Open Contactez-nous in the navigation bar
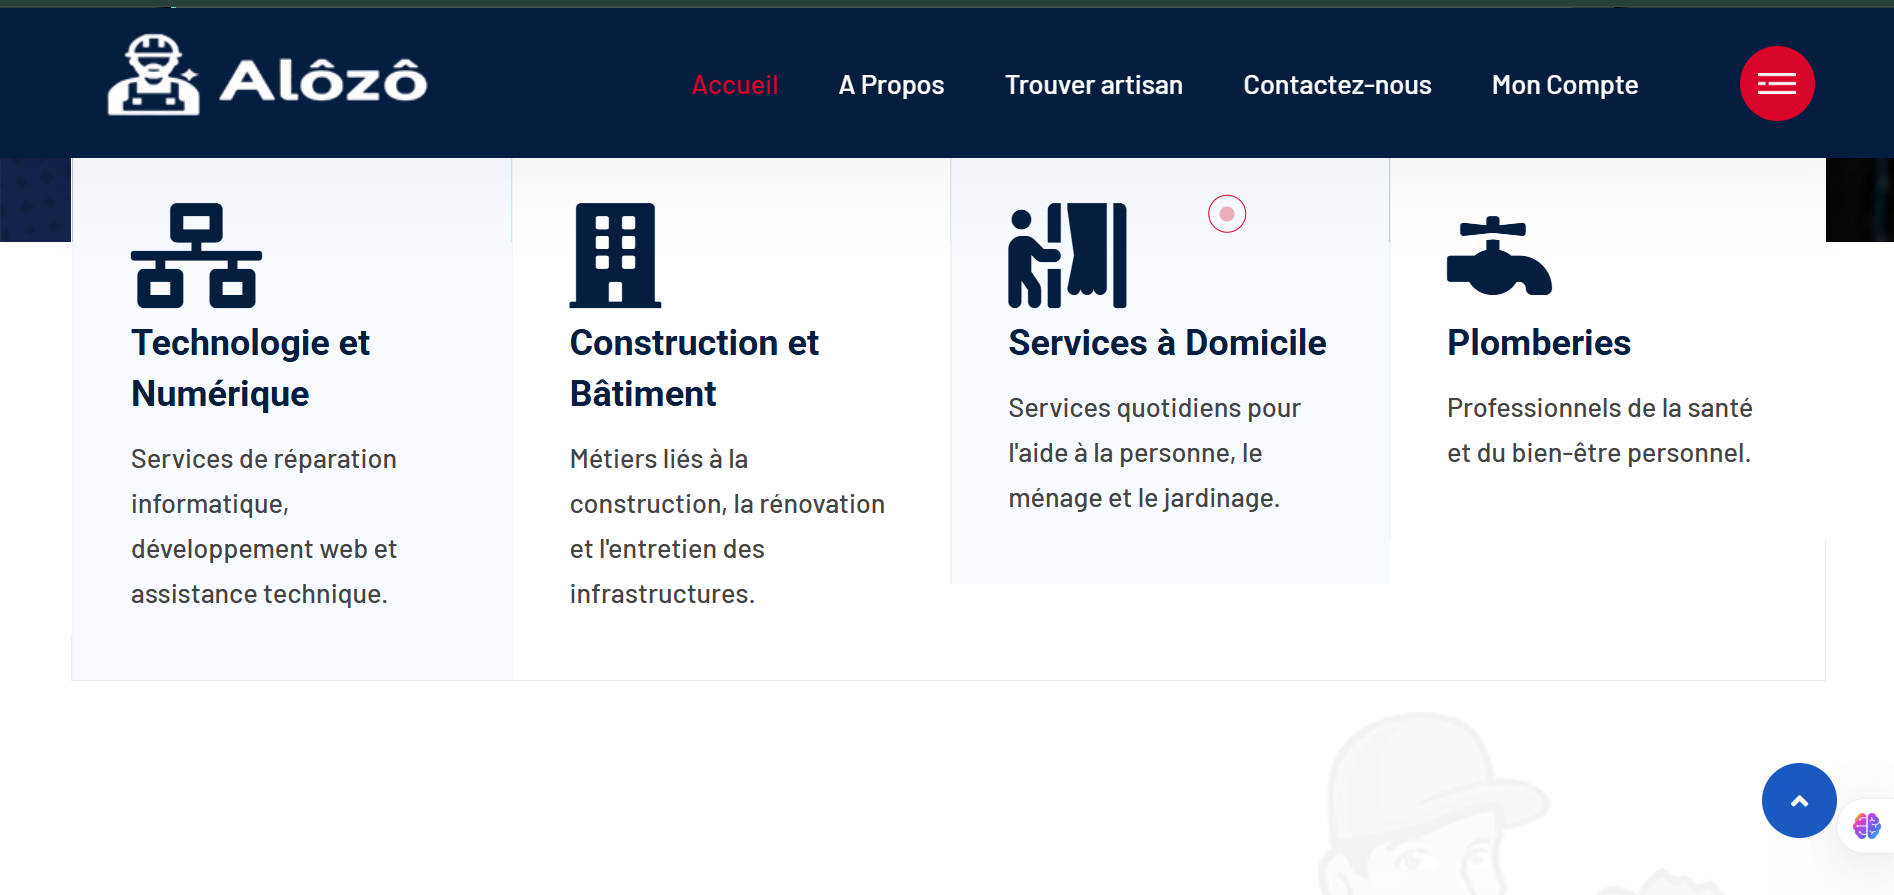Screen dimensions: 1894x895 coord(1337,85)
